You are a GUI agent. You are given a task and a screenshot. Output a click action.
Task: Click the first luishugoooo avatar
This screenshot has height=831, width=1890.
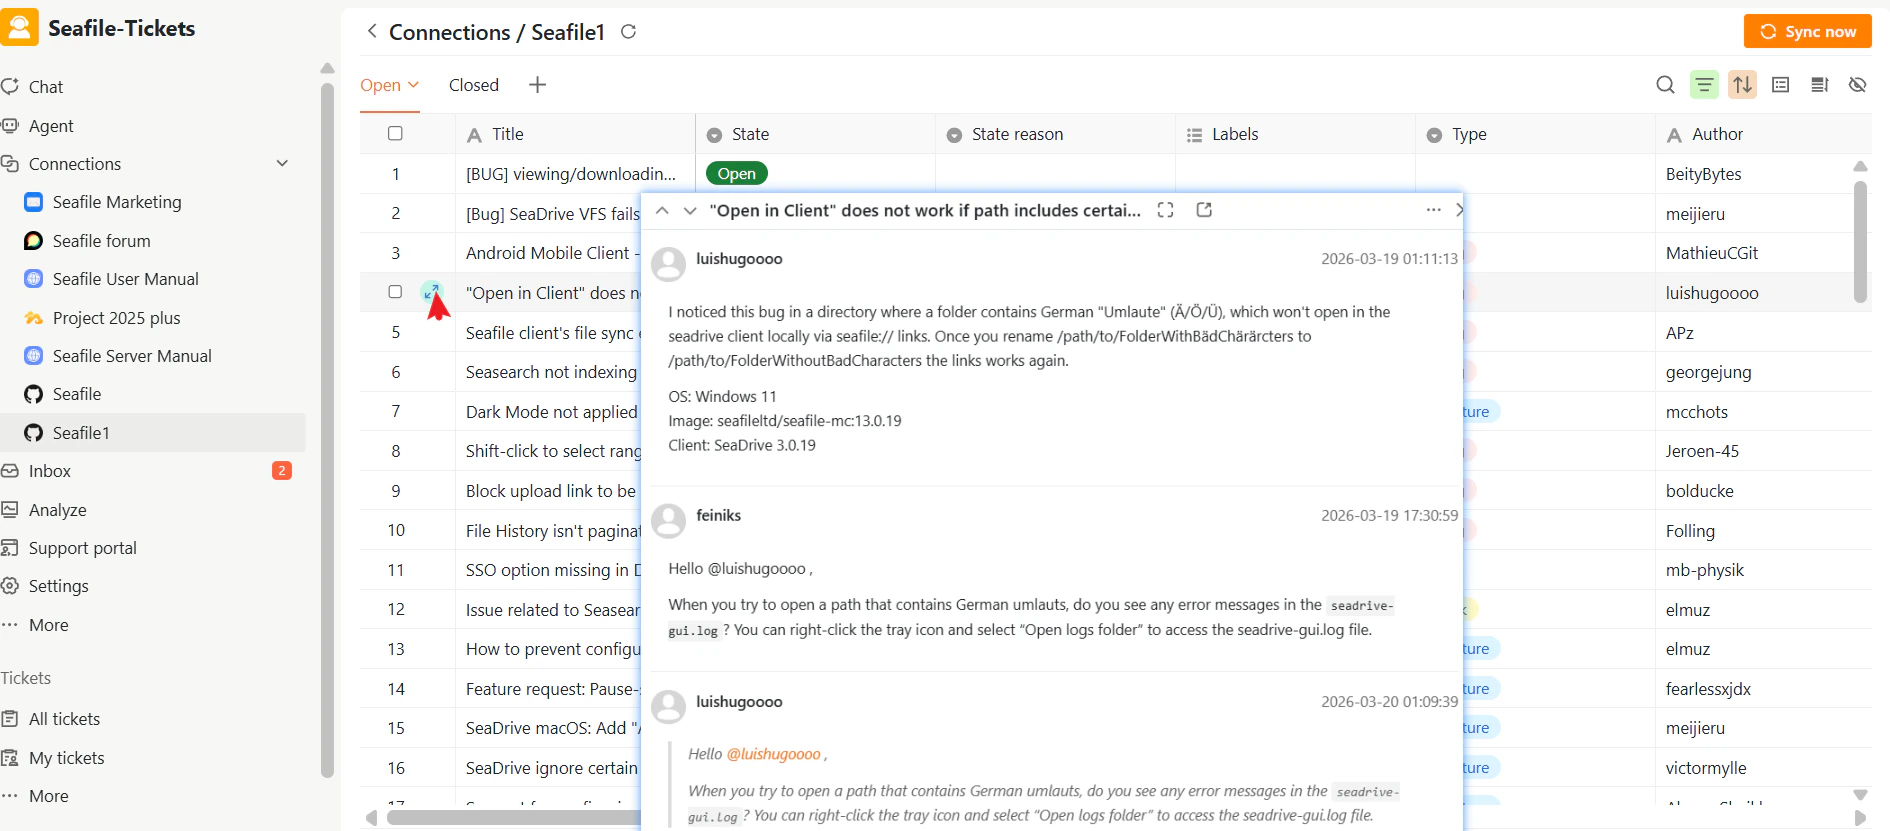click(668, 265)
